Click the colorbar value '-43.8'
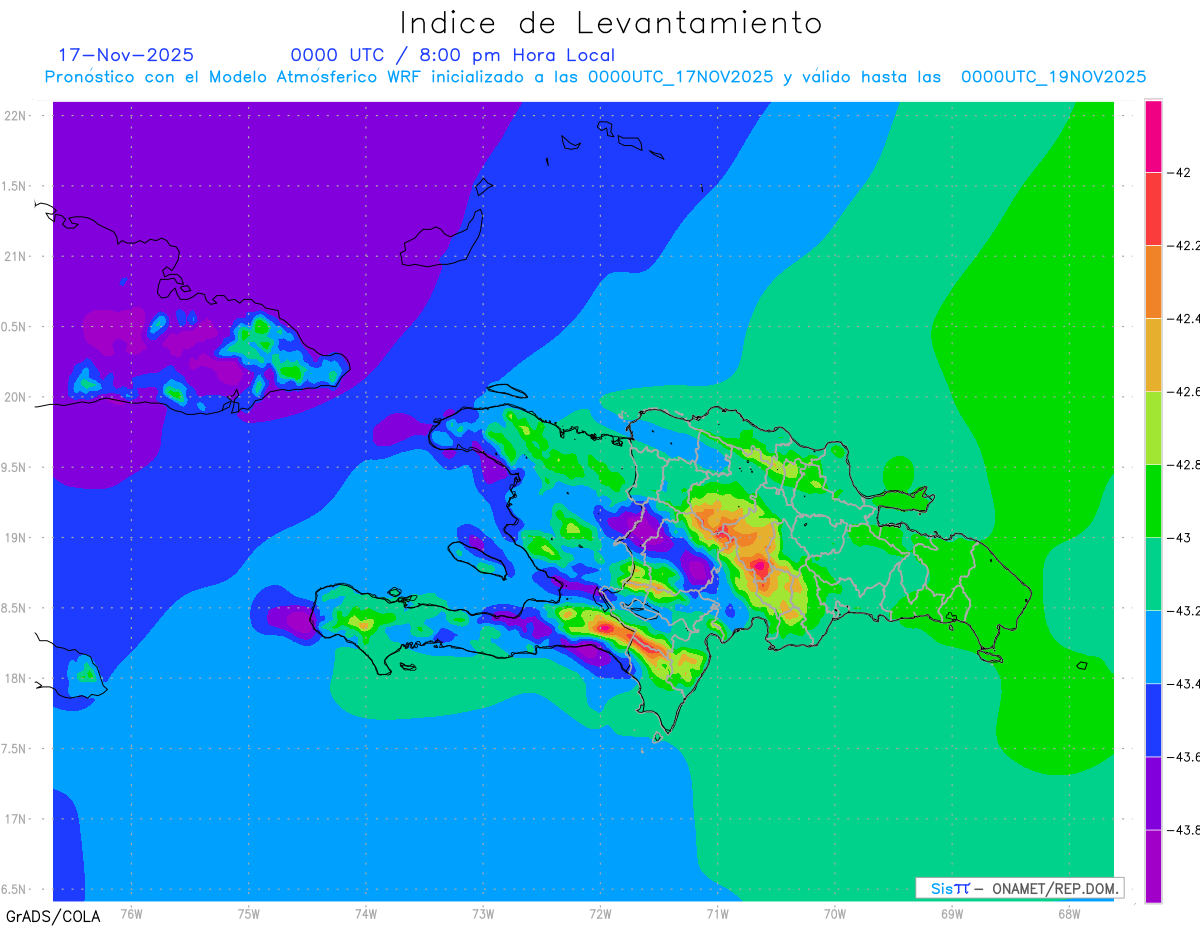 [1184, 830]
